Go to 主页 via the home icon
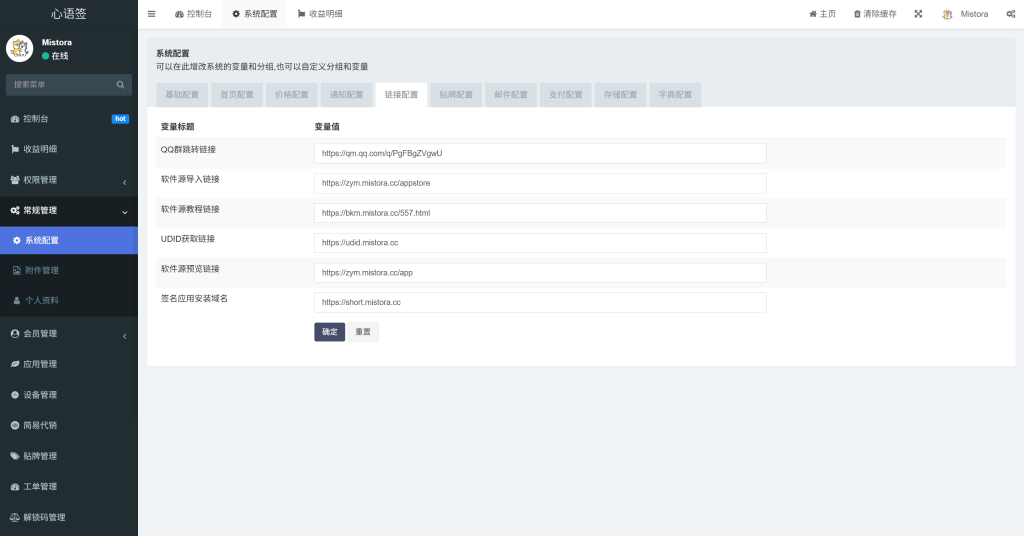This screenshot has width=1024, height=536. pos(813,14)
